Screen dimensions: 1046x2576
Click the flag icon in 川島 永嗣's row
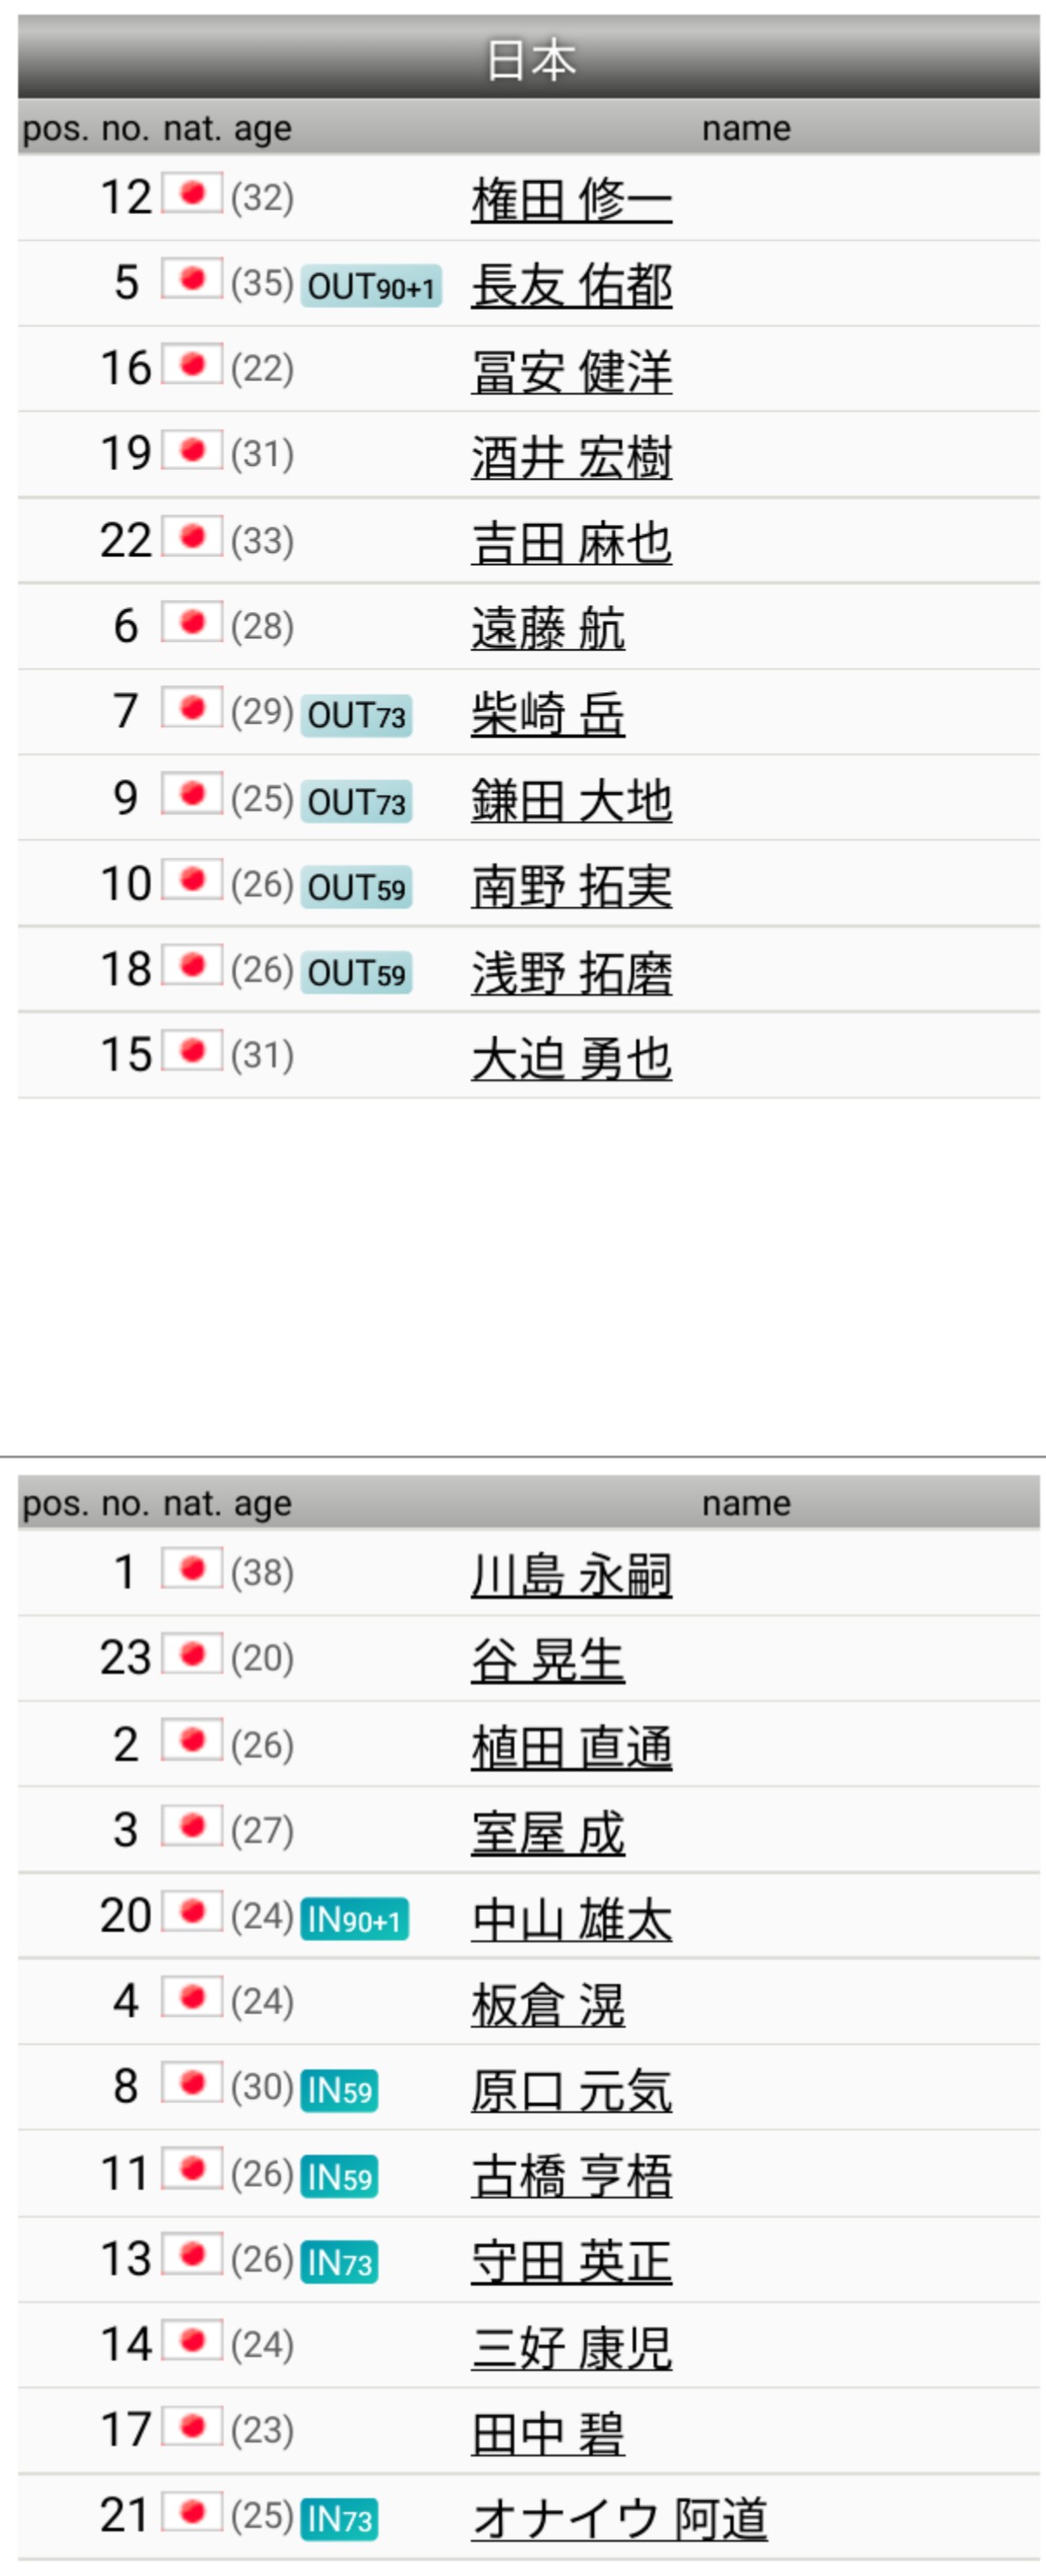tap(191, 1568)
